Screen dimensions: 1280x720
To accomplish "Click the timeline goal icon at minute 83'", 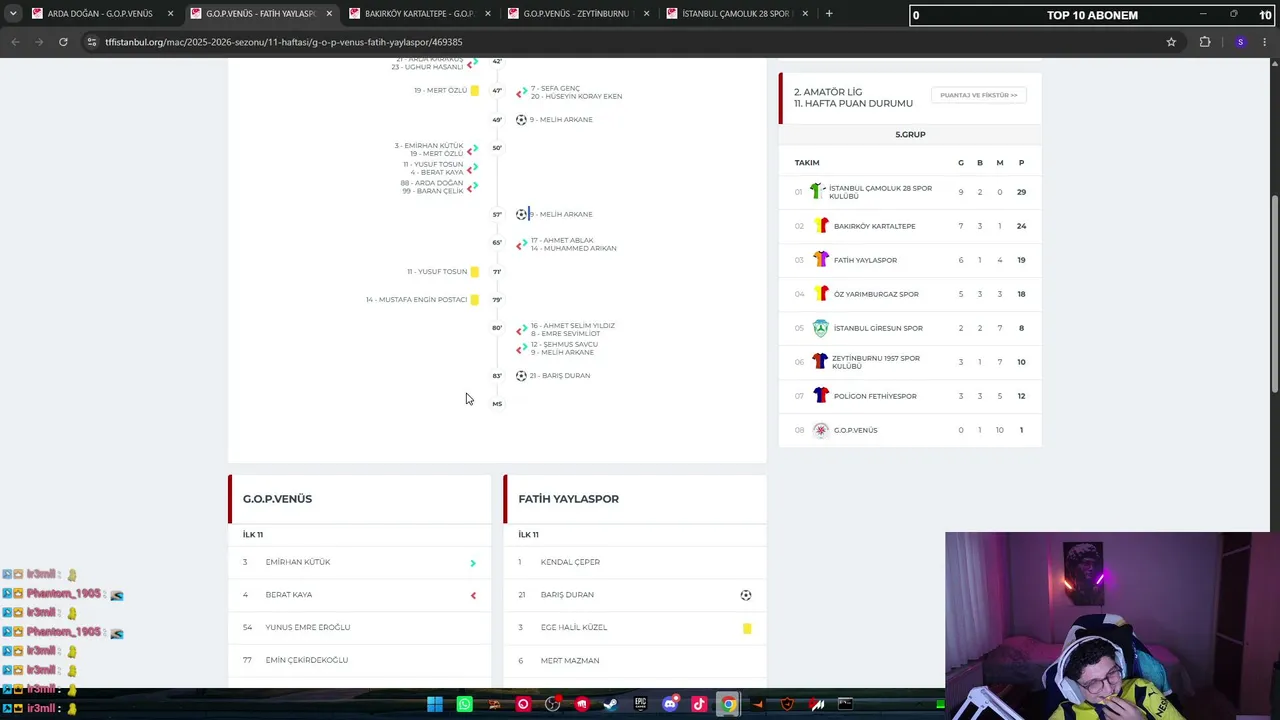I will click(521, 376).
